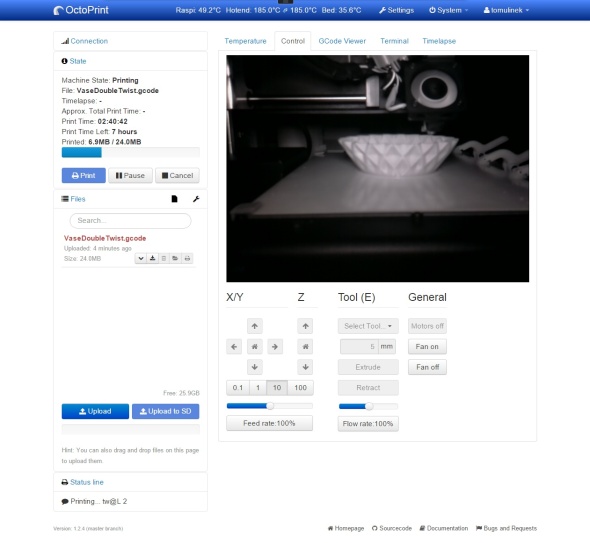Home the Z axis
The height and width of the screenshot is (543, 590).
[306, 347]
